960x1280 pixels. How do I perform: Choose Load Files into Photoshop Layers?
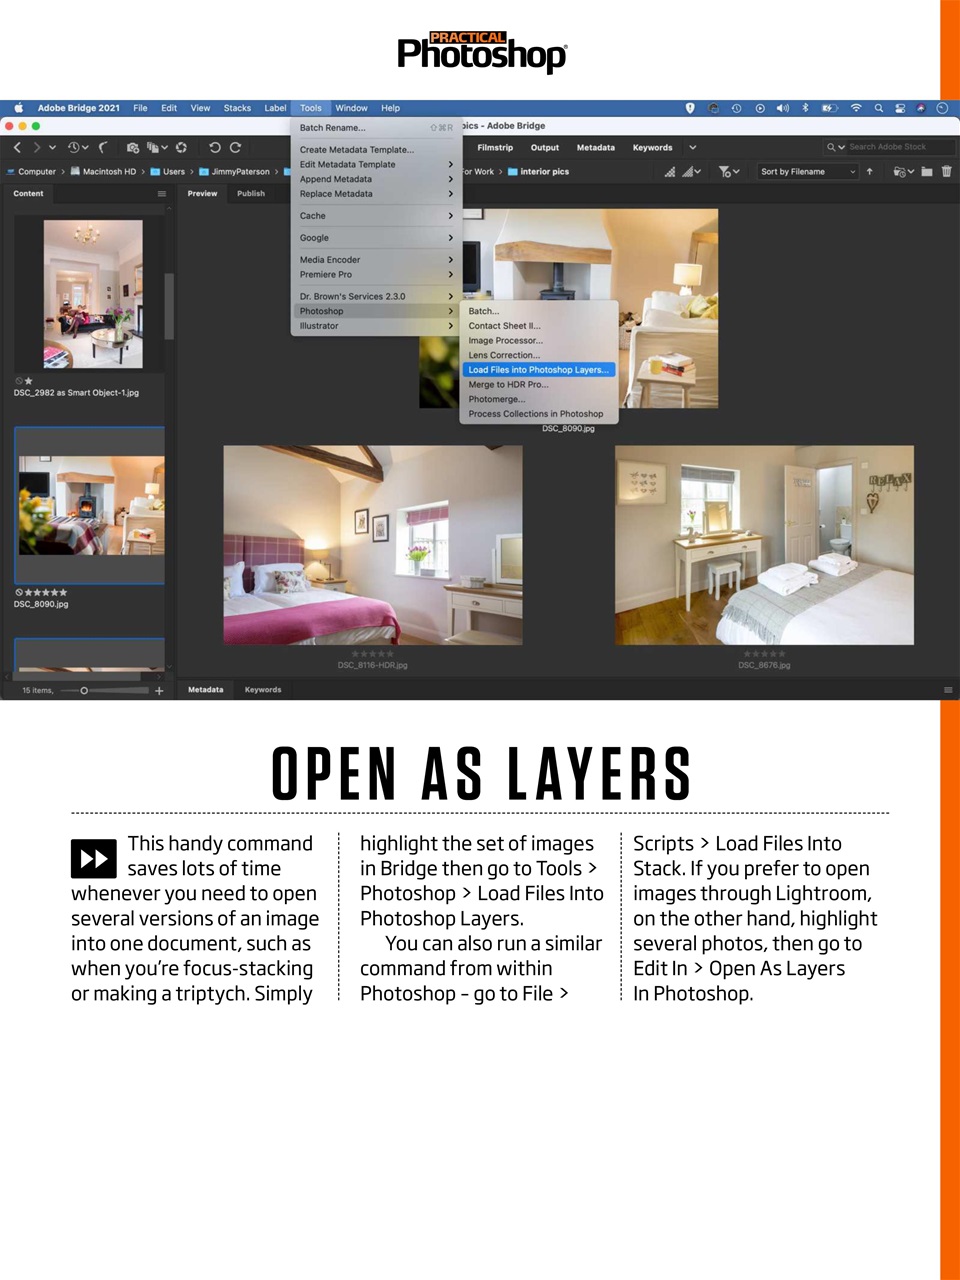coord(538,369)
